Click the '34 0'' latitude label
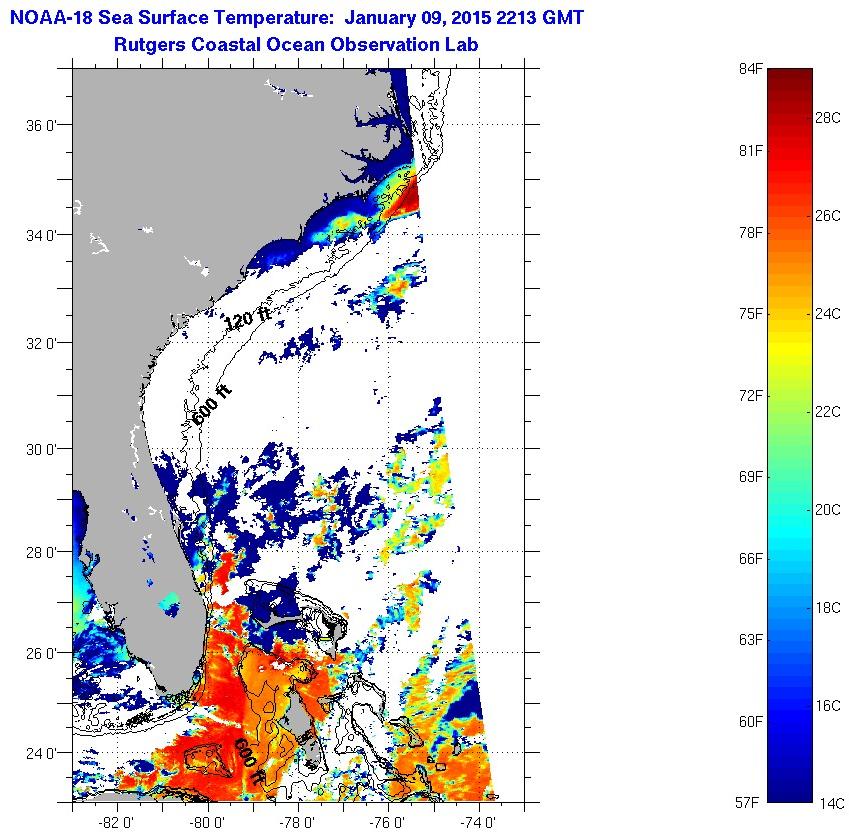The height and width of the screenshot is (832, 849). pos(41,235)
